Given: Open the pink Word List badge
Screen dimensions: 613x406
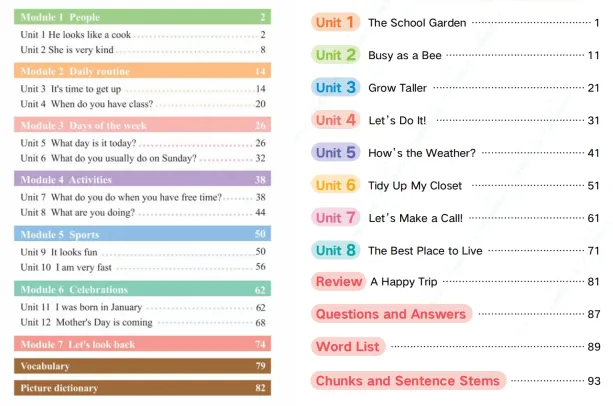Looking at the screenshot, I should tap(348, 347).
